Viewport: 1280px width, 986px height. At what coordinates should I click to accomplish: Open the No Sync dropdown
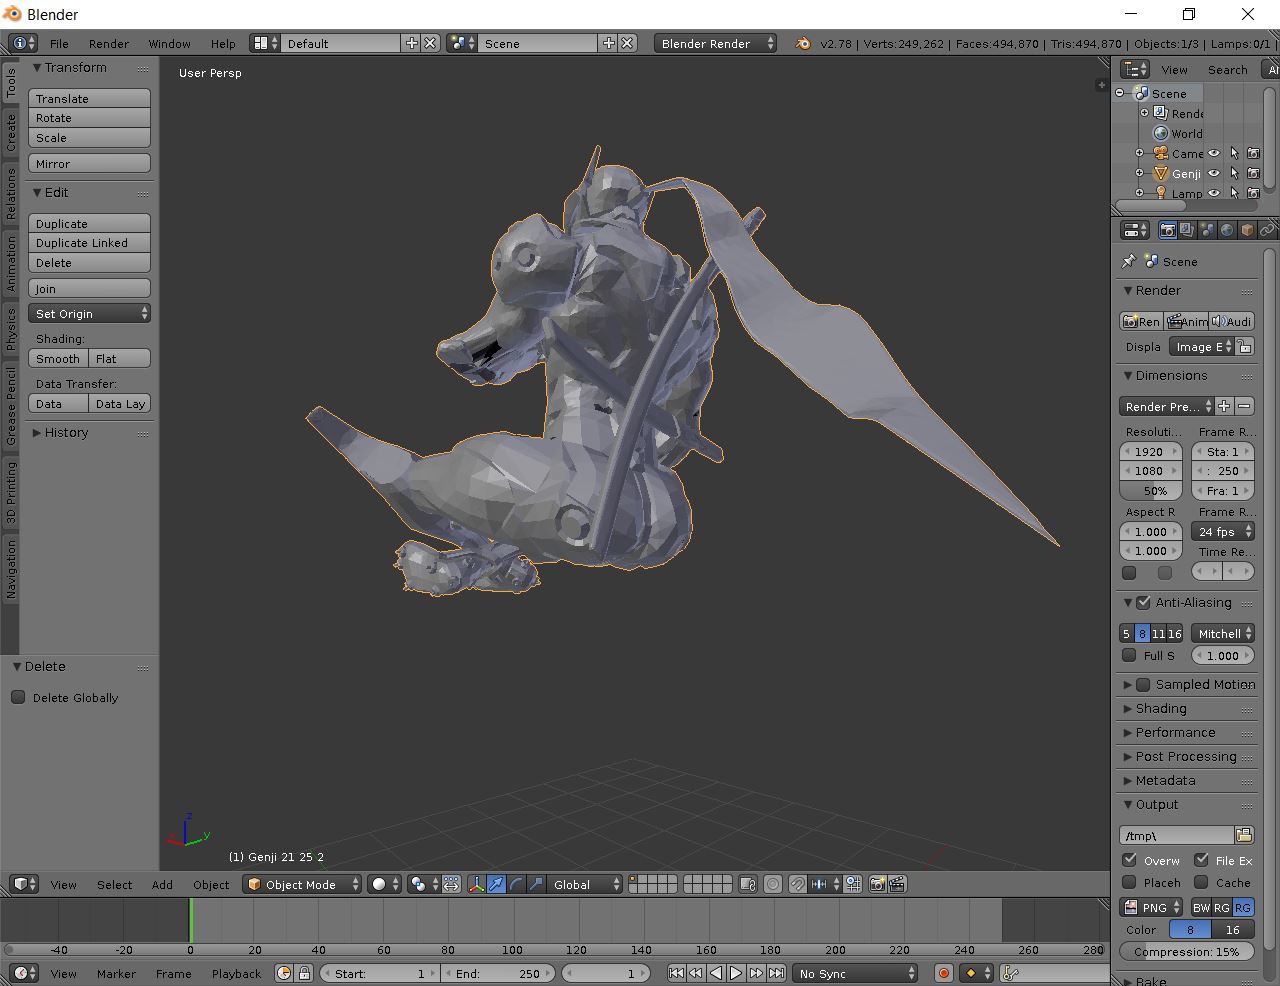[x=855, y=973]
